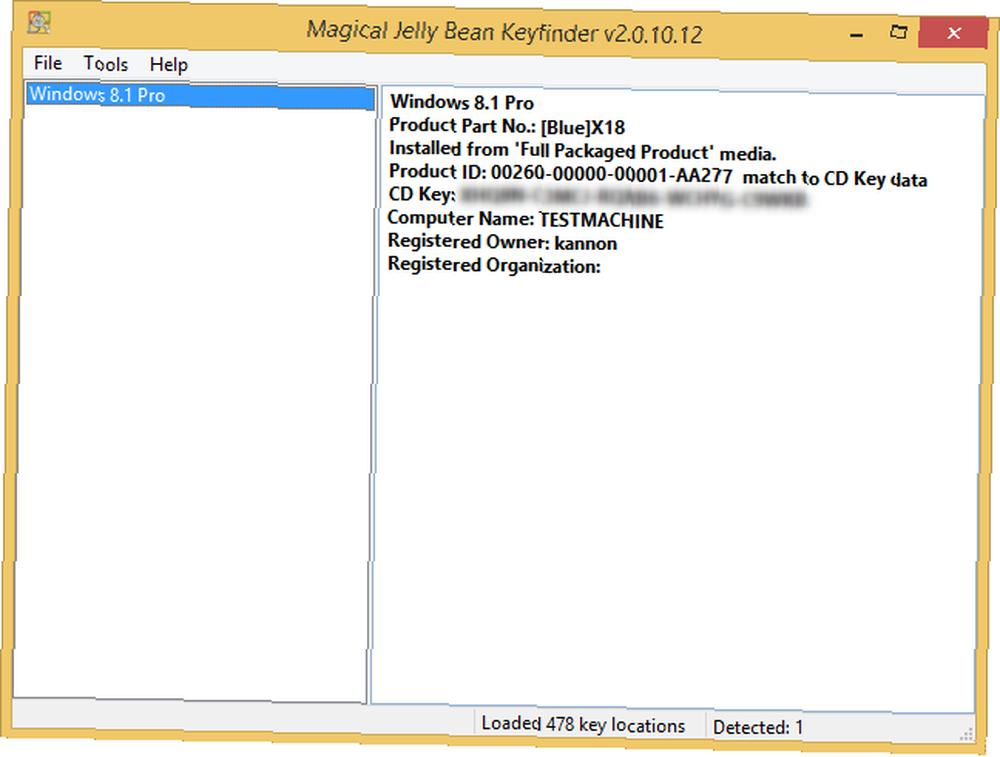Click the Registered Organization line
Image resolution: width=1000 pixels, height=757 pixels.
[x=494, y=265]
